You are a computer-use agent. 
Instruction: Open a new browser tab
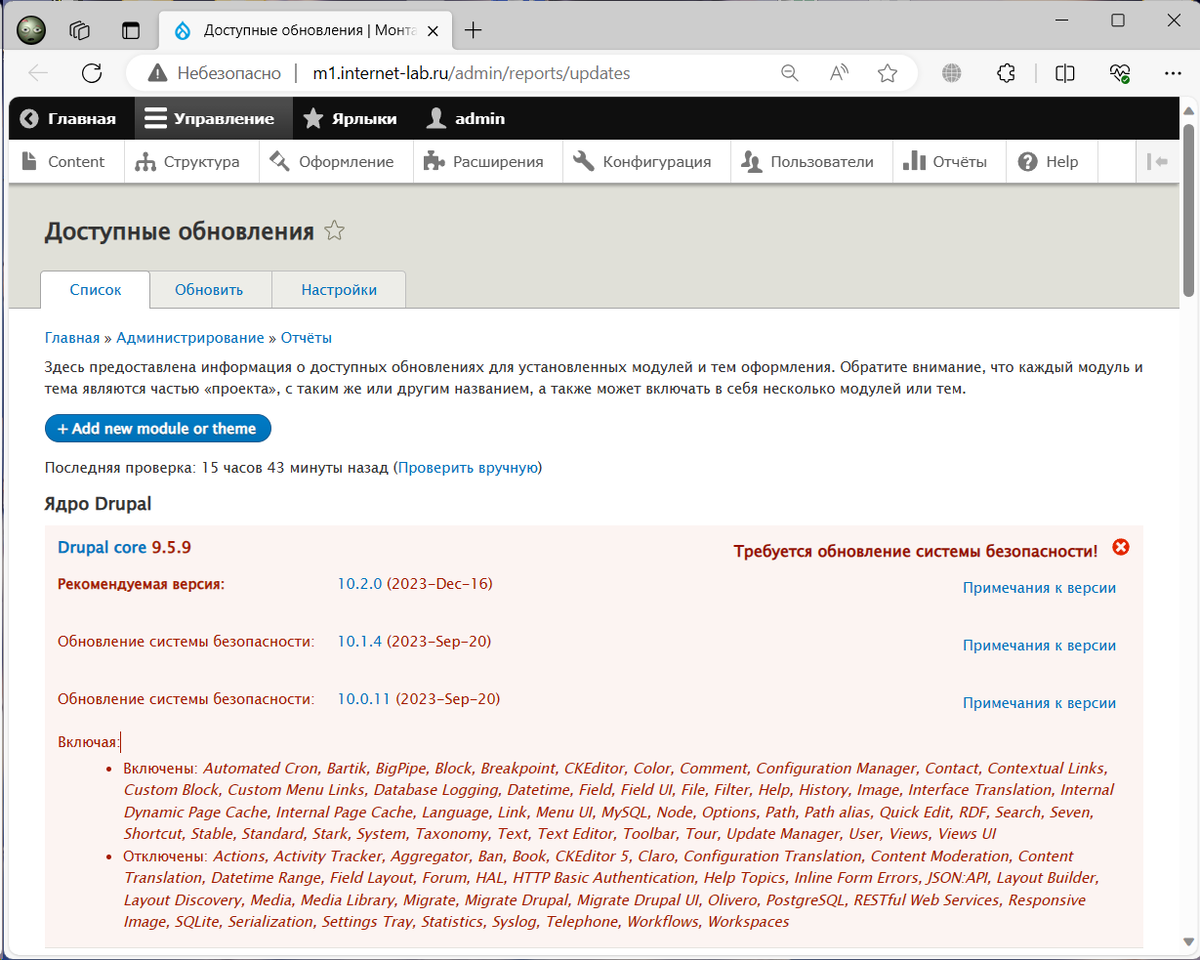(473, 30)
